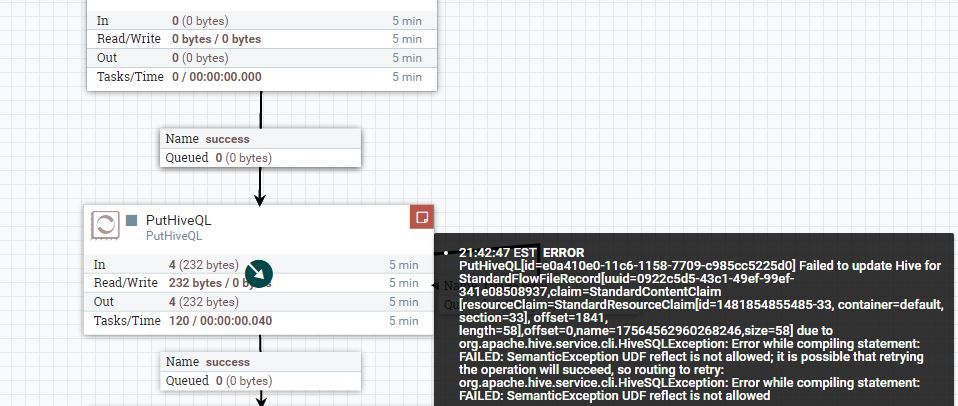Click PutHiveQL Tasks/Time value 120 / 00:00:00.040
958x406 pixels.
click(221, 321)
